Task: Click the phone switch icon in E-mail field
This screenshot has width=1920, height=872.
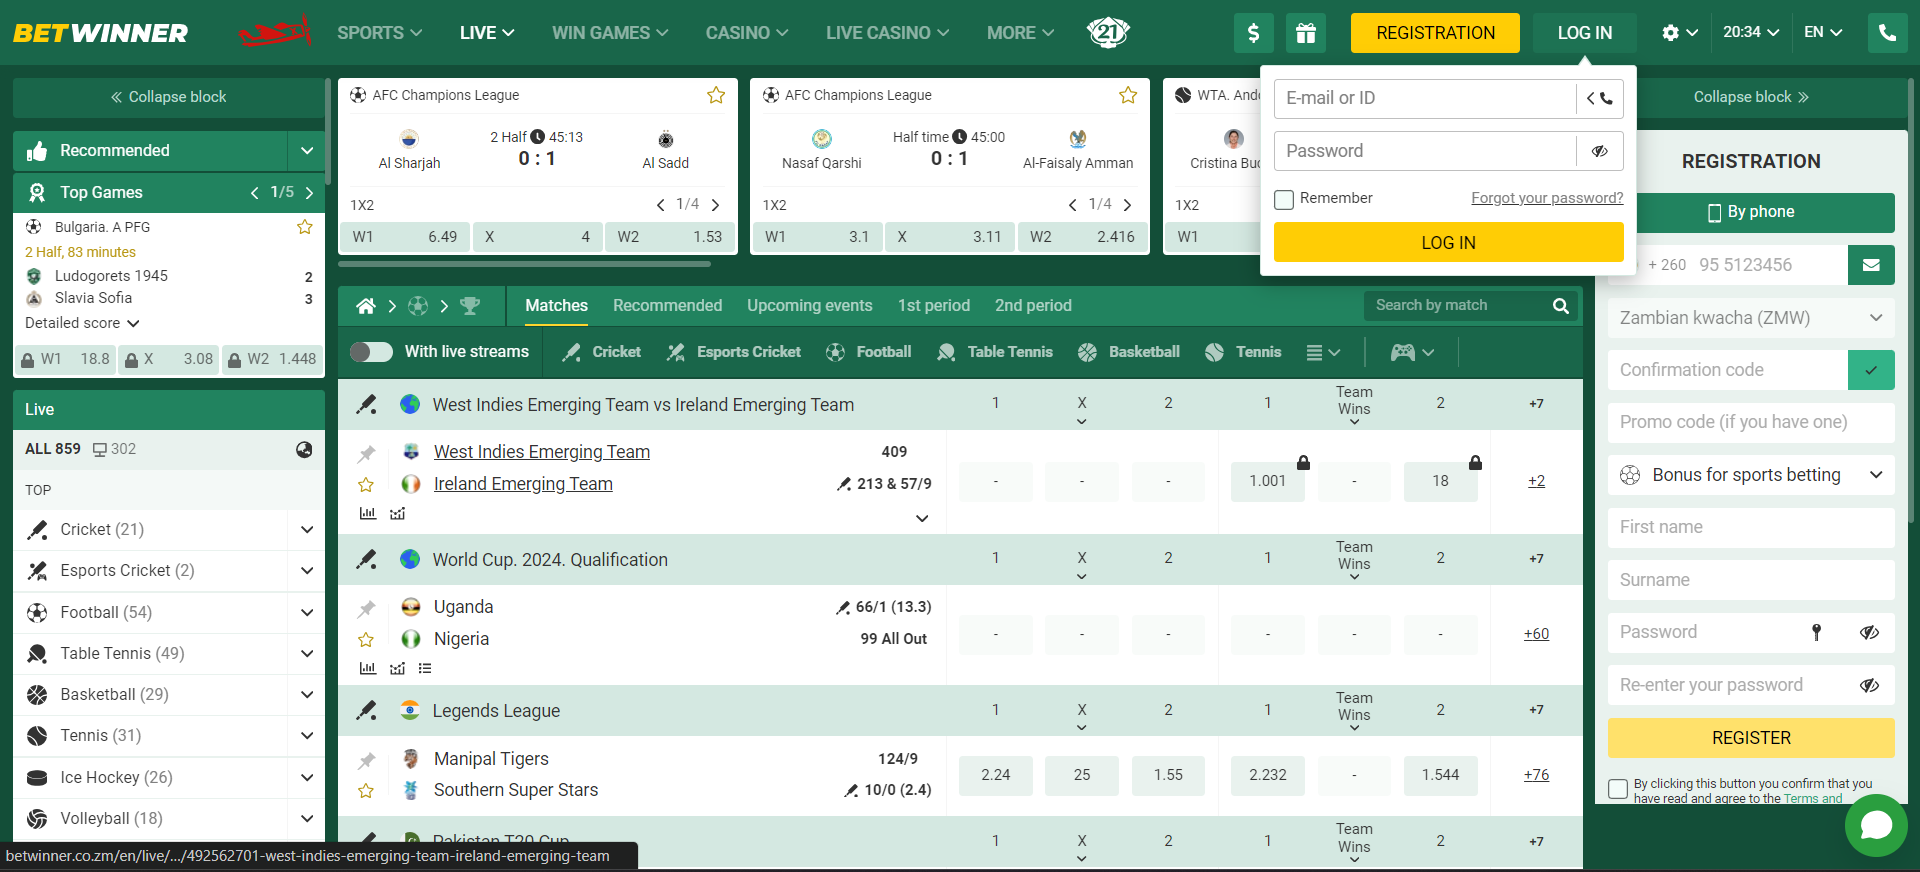Action: (1600, 98)
